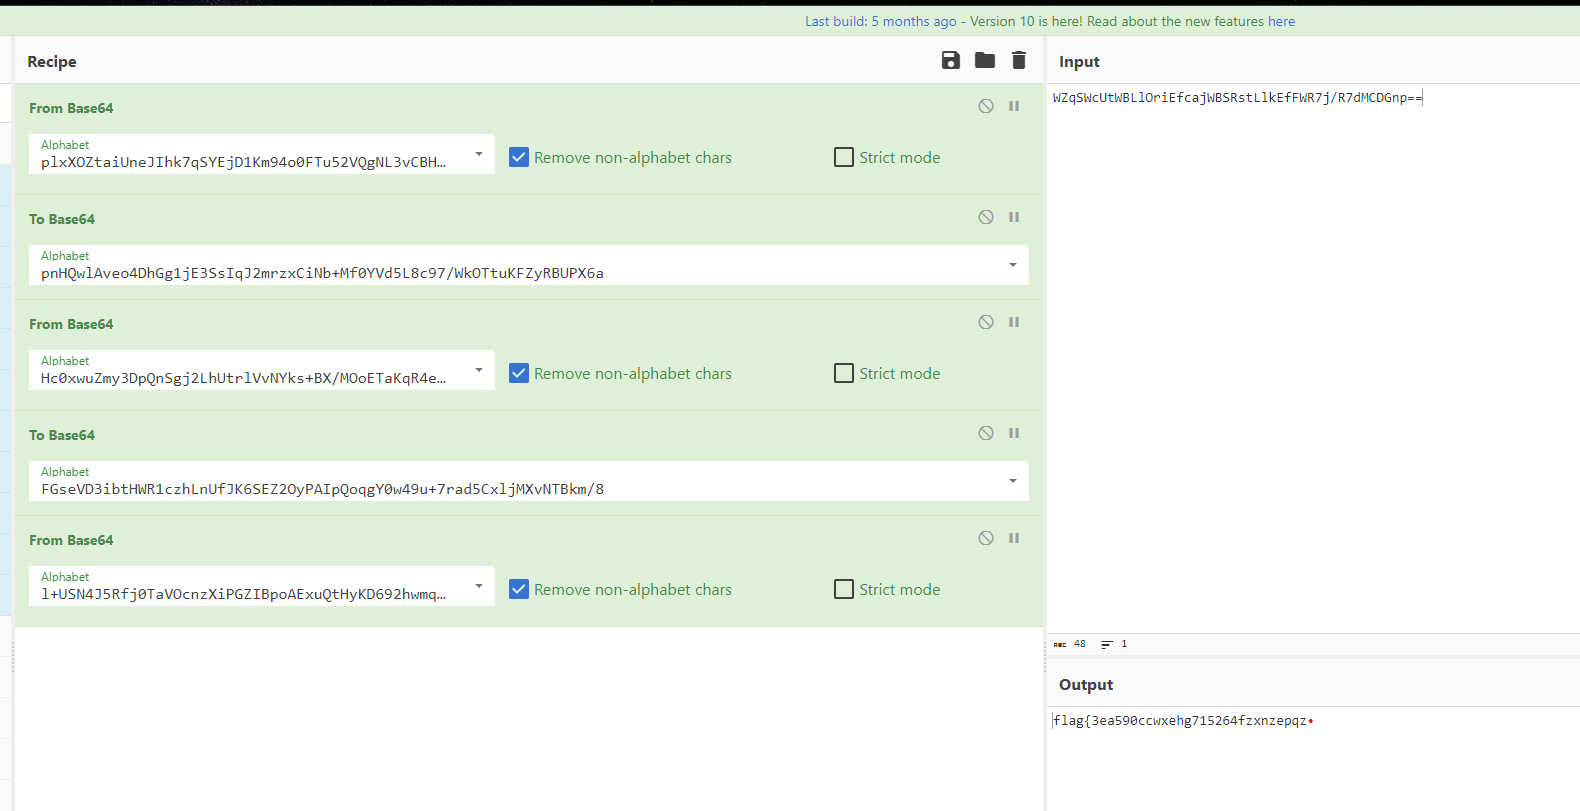Click the Last build: 5 months ago link

(880, 21)
